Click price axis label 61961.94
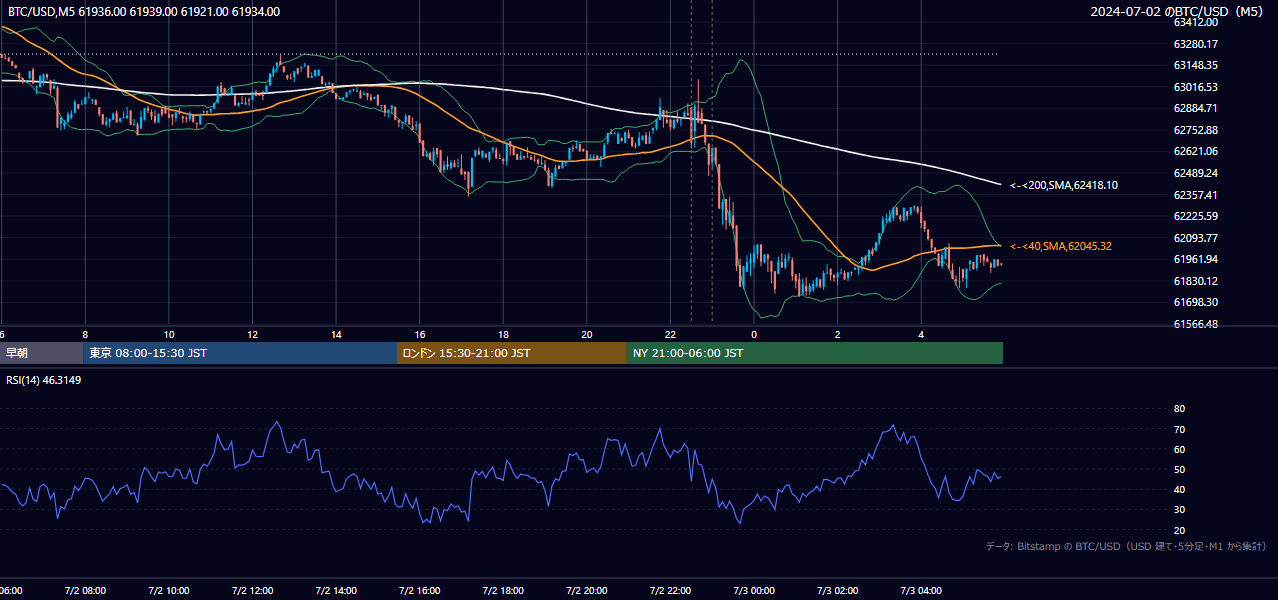The height and width of the screenshot is (600, 1278). pos(1195,259)
